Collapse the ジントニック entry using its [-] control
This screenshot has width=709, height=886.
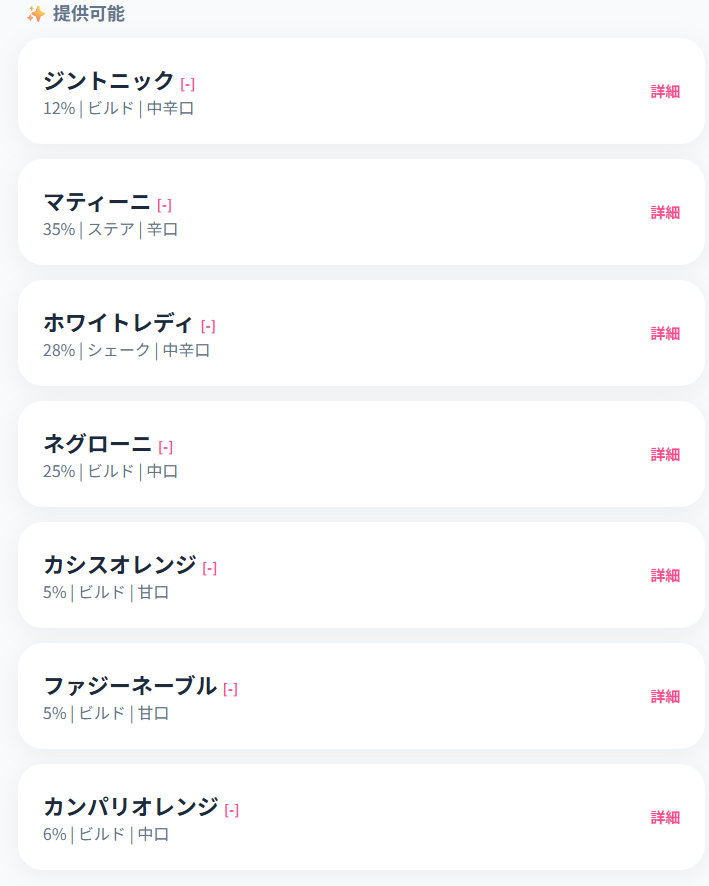tap(187, 82)
